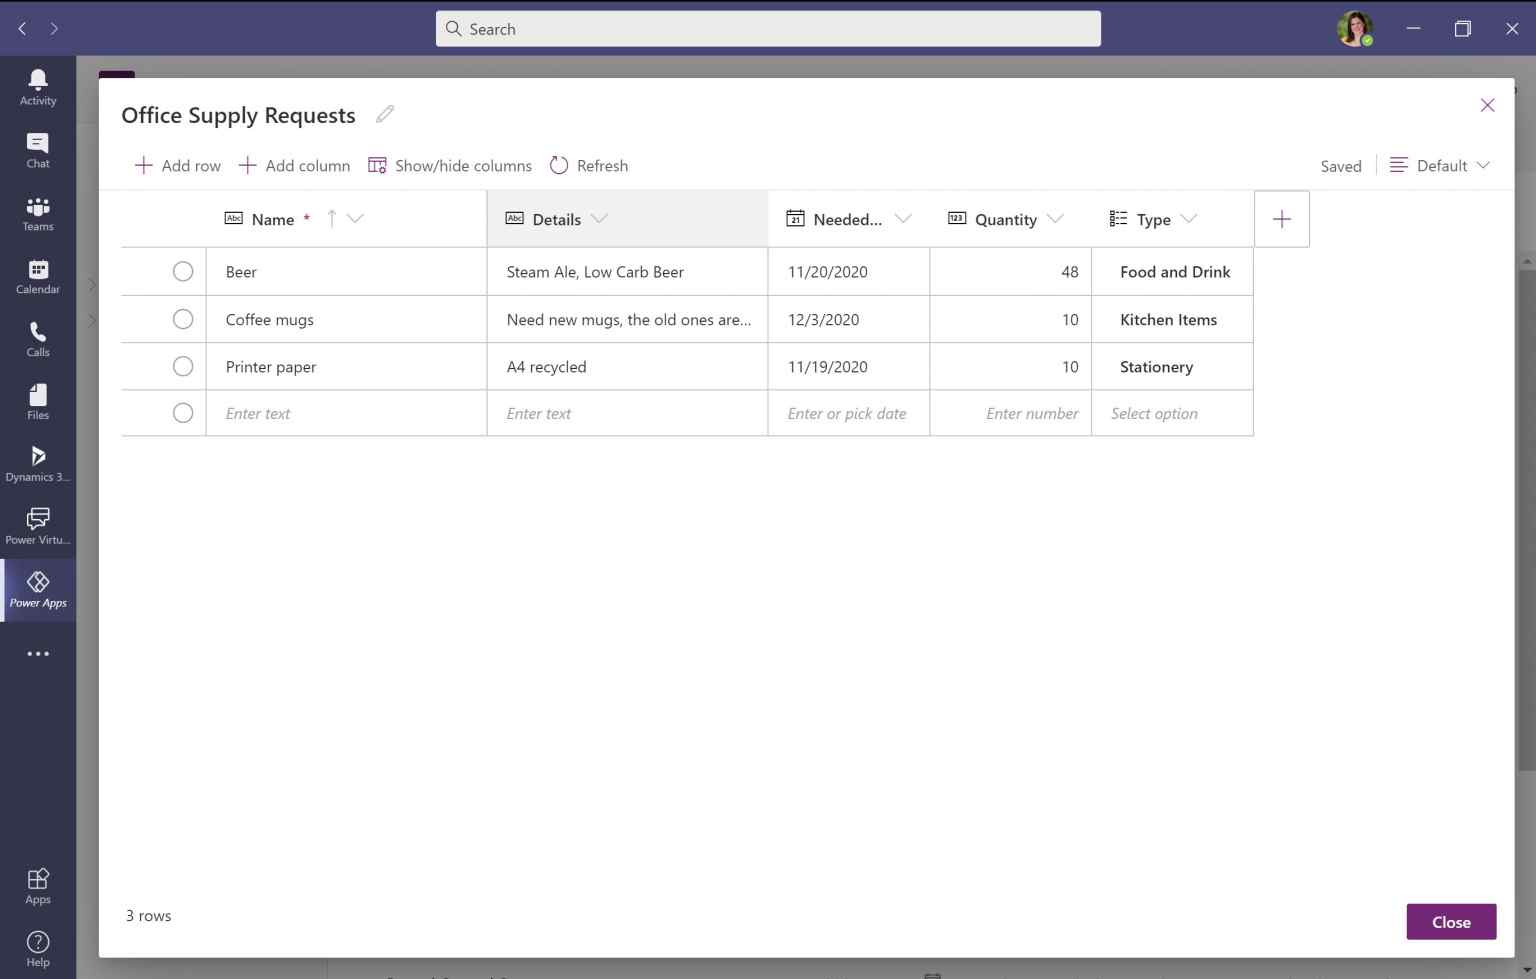
Task: Select the Calls sidebar icon
Action: [x=37, y=337]
